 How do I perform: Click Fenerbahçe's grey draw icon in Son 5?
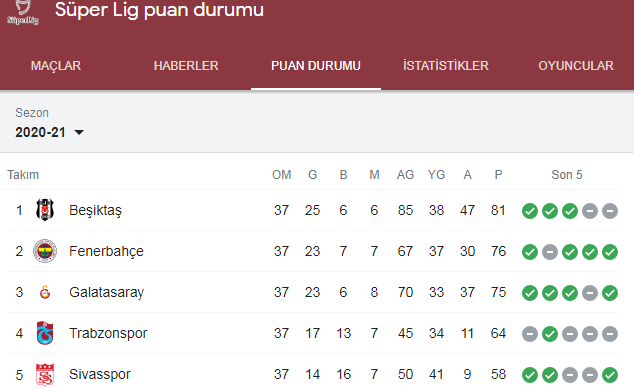point(550,252)
